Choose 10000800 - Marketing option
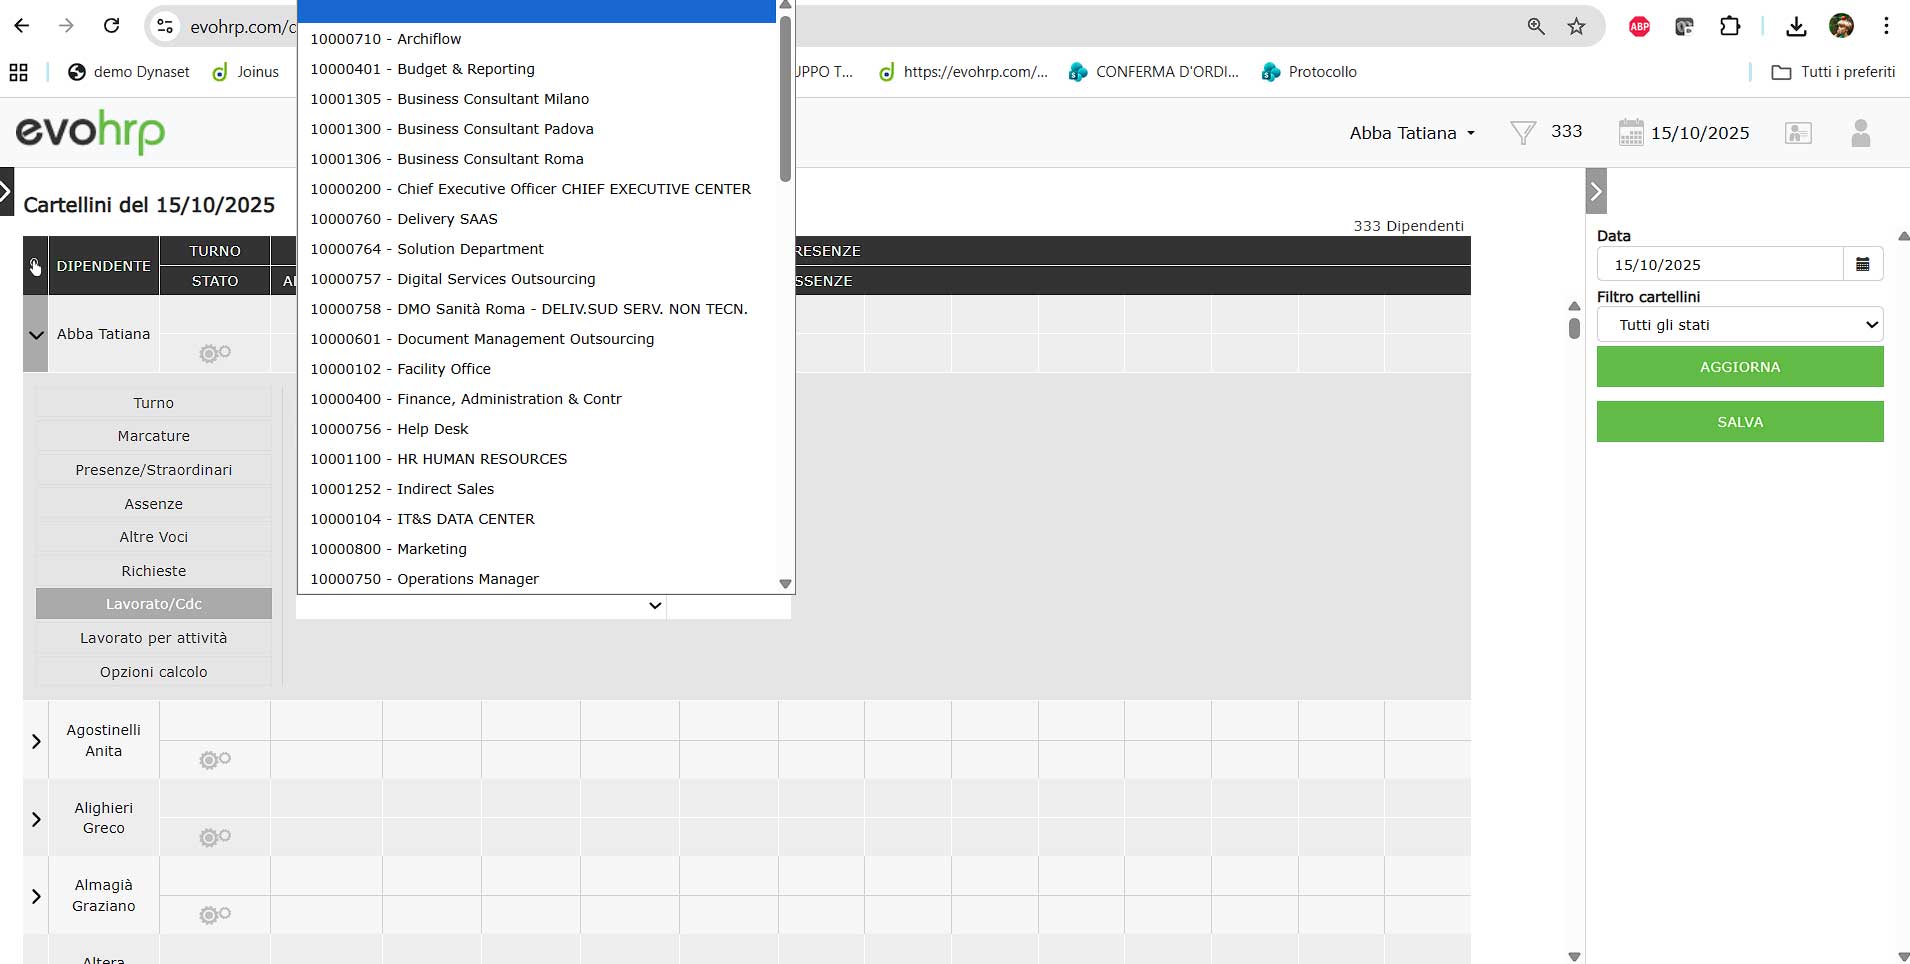Image resolution: width=1910 pixels, height=964 pixels. click(x=388, y=549)
